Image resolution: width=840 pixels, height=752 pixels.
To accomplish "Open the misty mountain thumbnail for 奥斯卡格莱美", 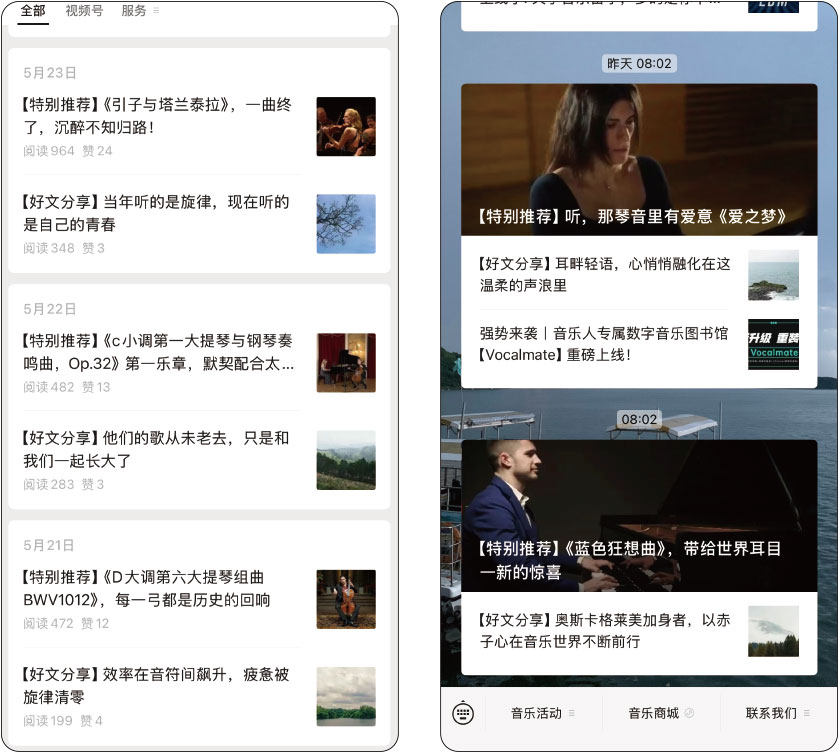I will click(x=773, y=631).
